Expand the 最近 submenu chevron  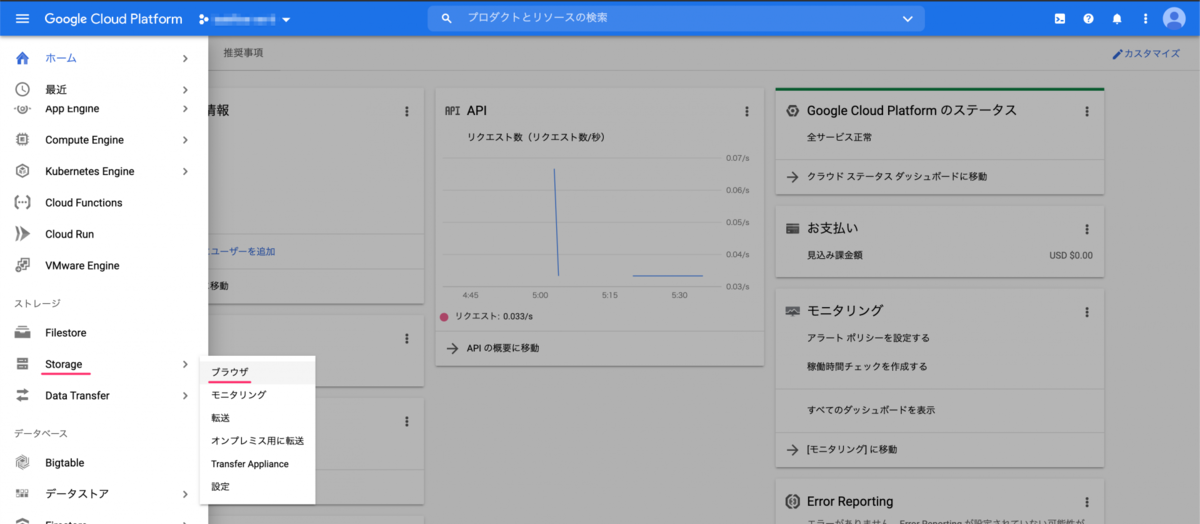[x=185, y=90]
